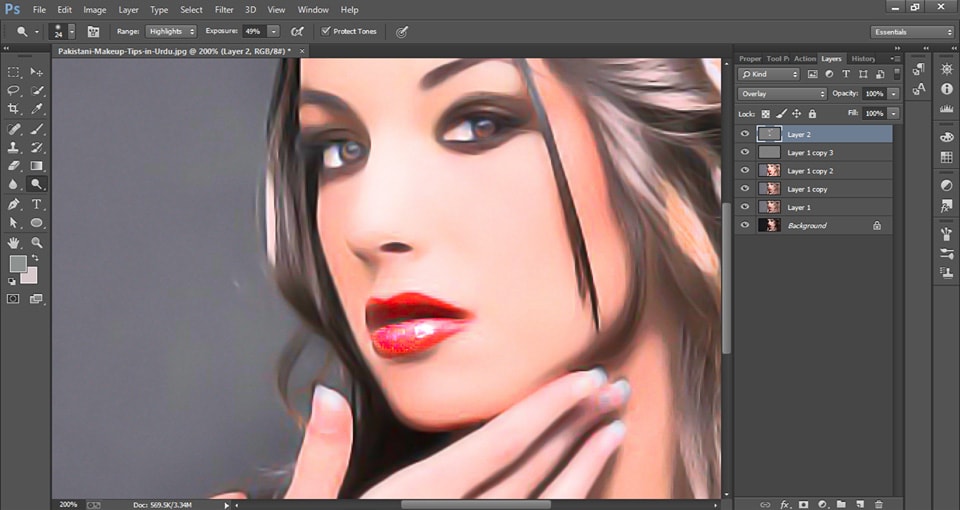Pick the Lasso tool
The image size is (960, 510).
pyautogui.click(x=14, y=90)
